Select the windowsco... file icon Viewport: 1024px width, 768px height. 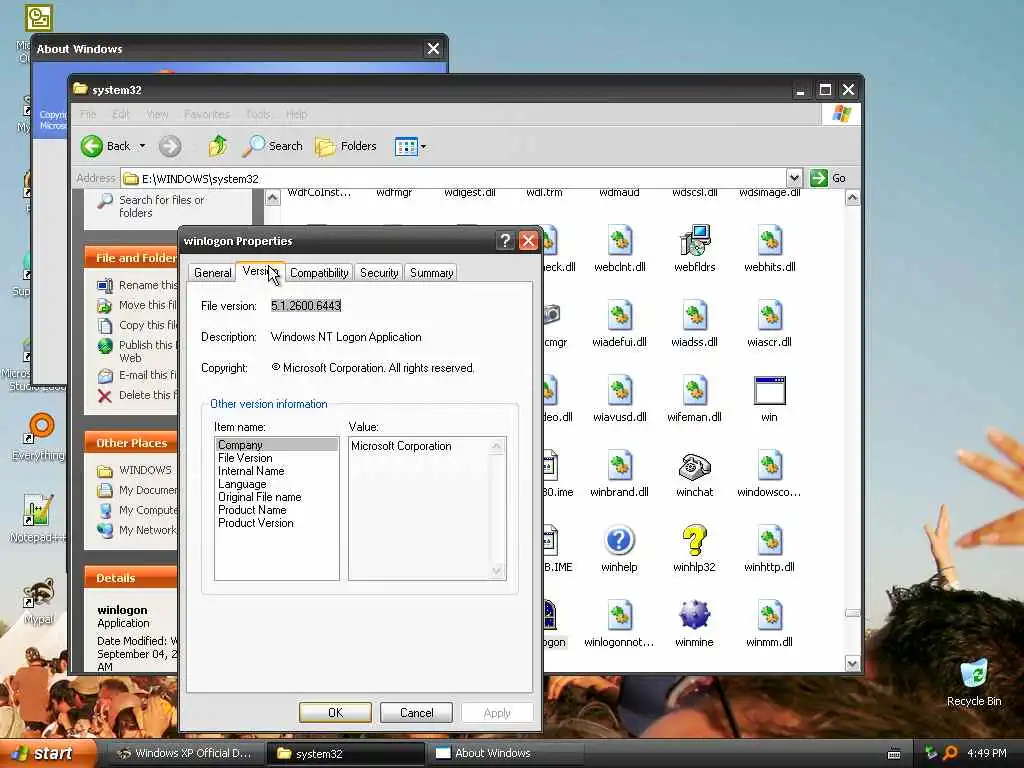(770, 465)
